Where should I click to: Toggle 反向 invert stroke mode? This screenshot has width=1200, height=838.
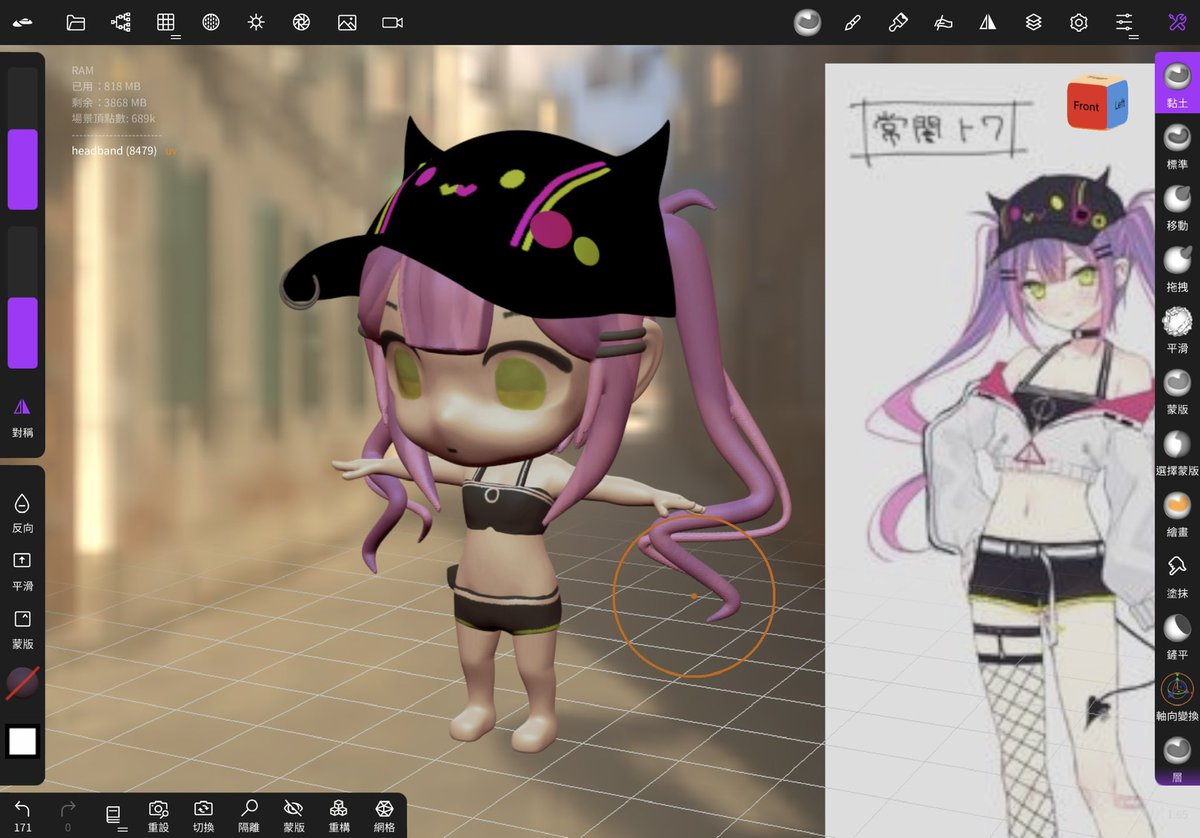tap(22, 511)
